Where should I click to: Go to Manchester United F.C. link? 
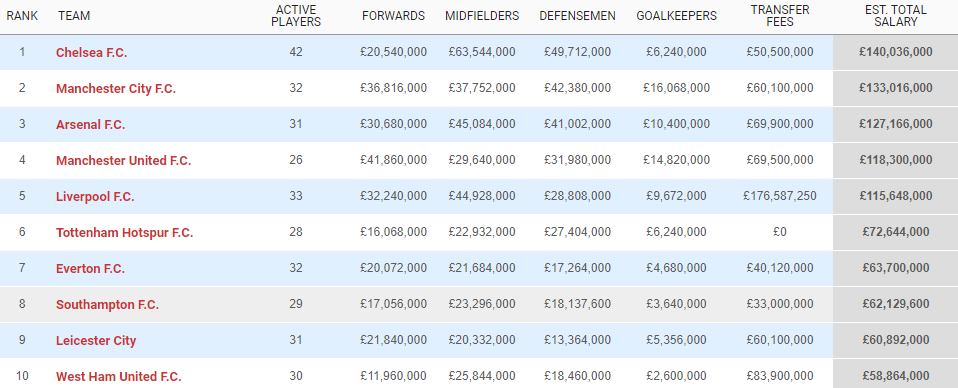tap(123, 161)
